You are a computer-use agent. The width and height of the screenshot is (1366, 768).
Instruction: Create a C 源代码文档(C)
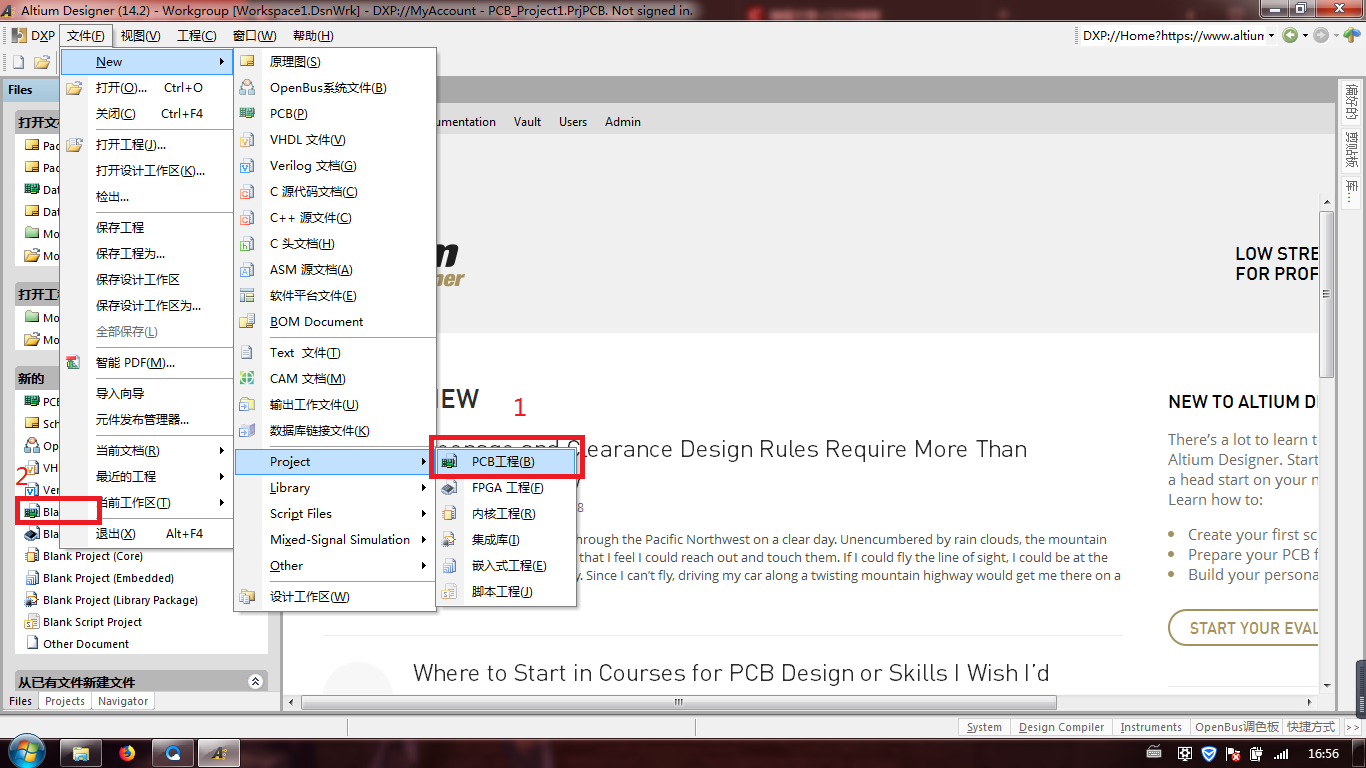[x=335, y=192]
